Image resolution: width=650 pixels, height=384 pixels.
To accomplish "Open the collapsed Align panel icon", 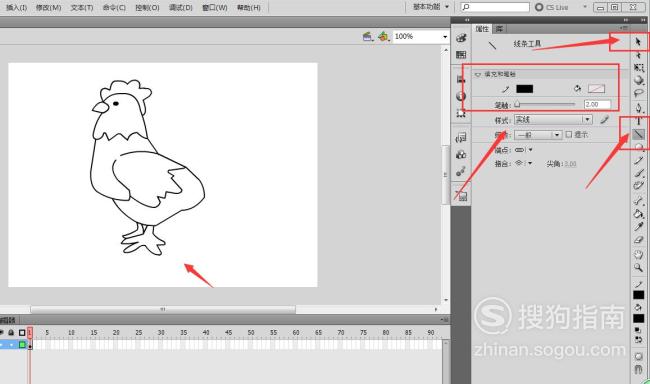I will coord(461,79).
